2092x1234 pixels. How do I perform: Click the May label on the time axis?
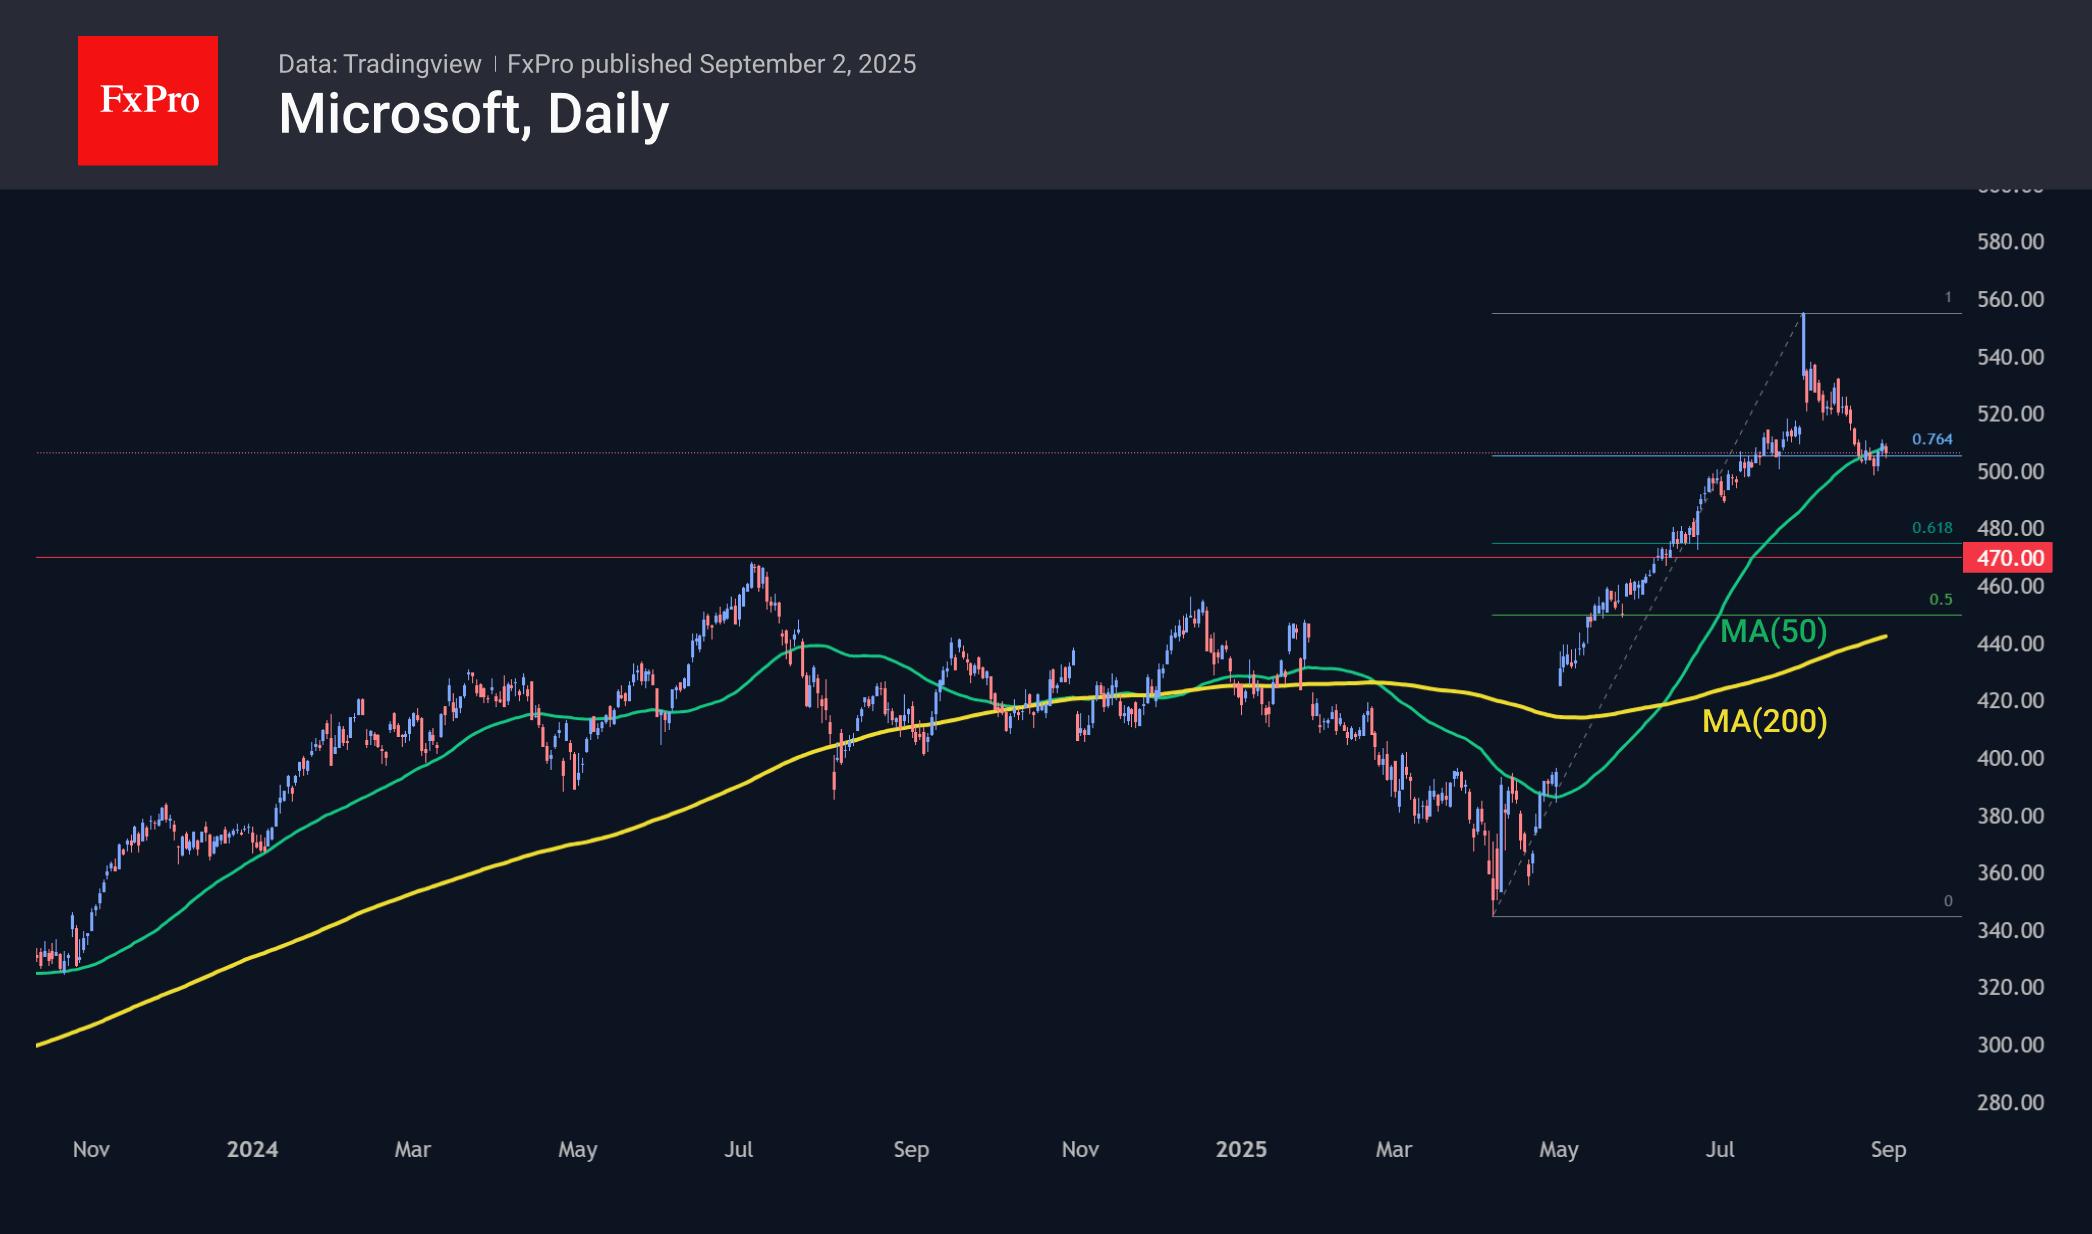pos(578,1150)
